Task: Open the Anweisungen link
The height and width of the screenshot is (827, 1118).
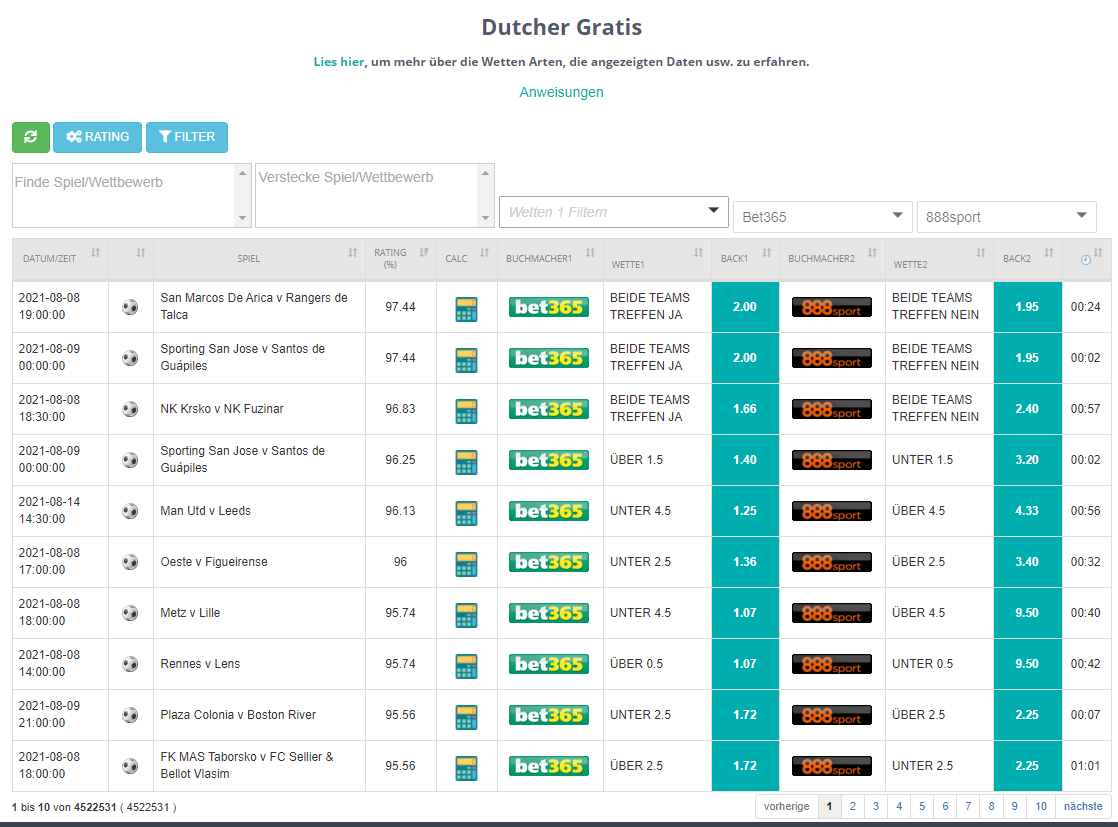Action: [x=561, y=92]
